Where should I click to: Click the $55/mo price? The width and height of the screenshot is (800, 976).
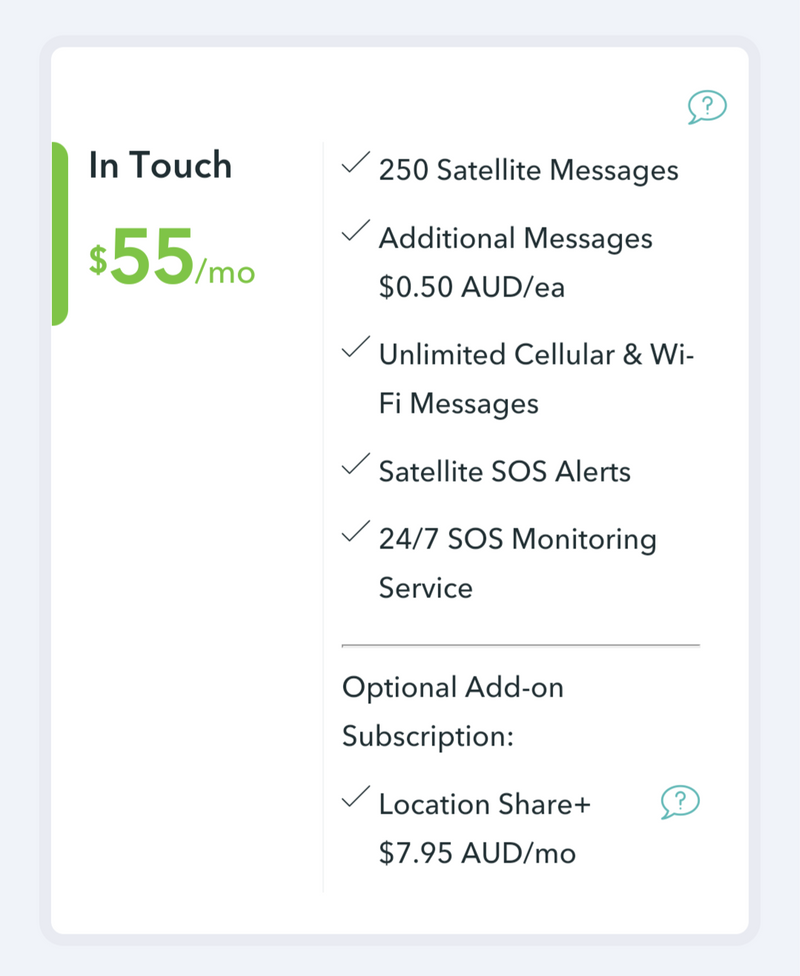pyautogui.click(x=172, y=258)
